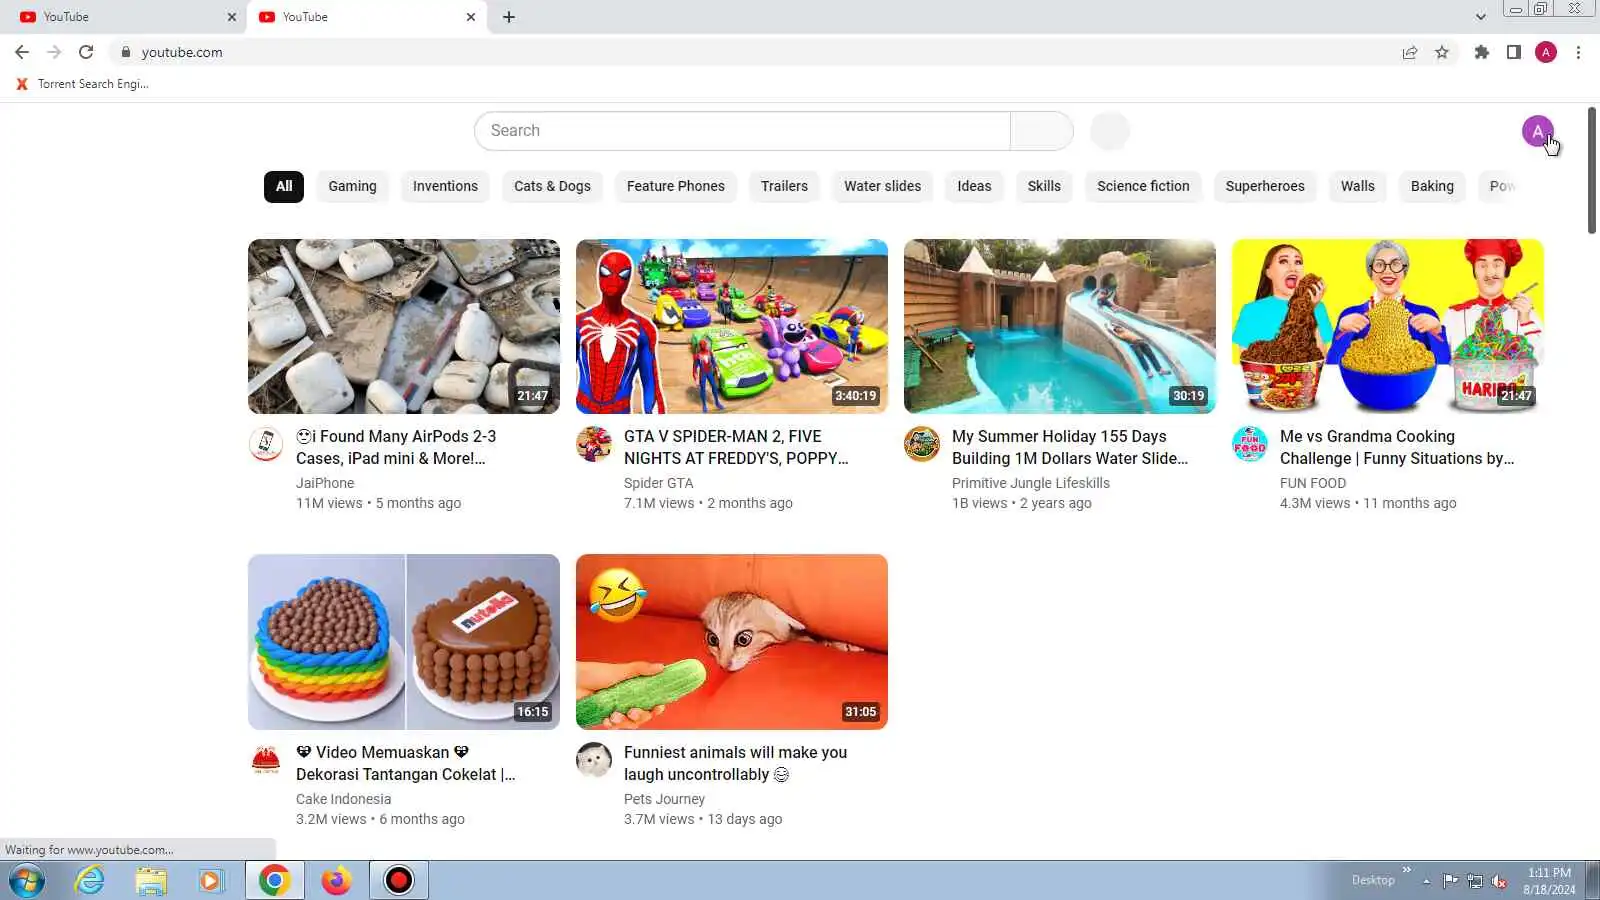
Task: Bookmark this page with the star icon
Action: 1442,52
